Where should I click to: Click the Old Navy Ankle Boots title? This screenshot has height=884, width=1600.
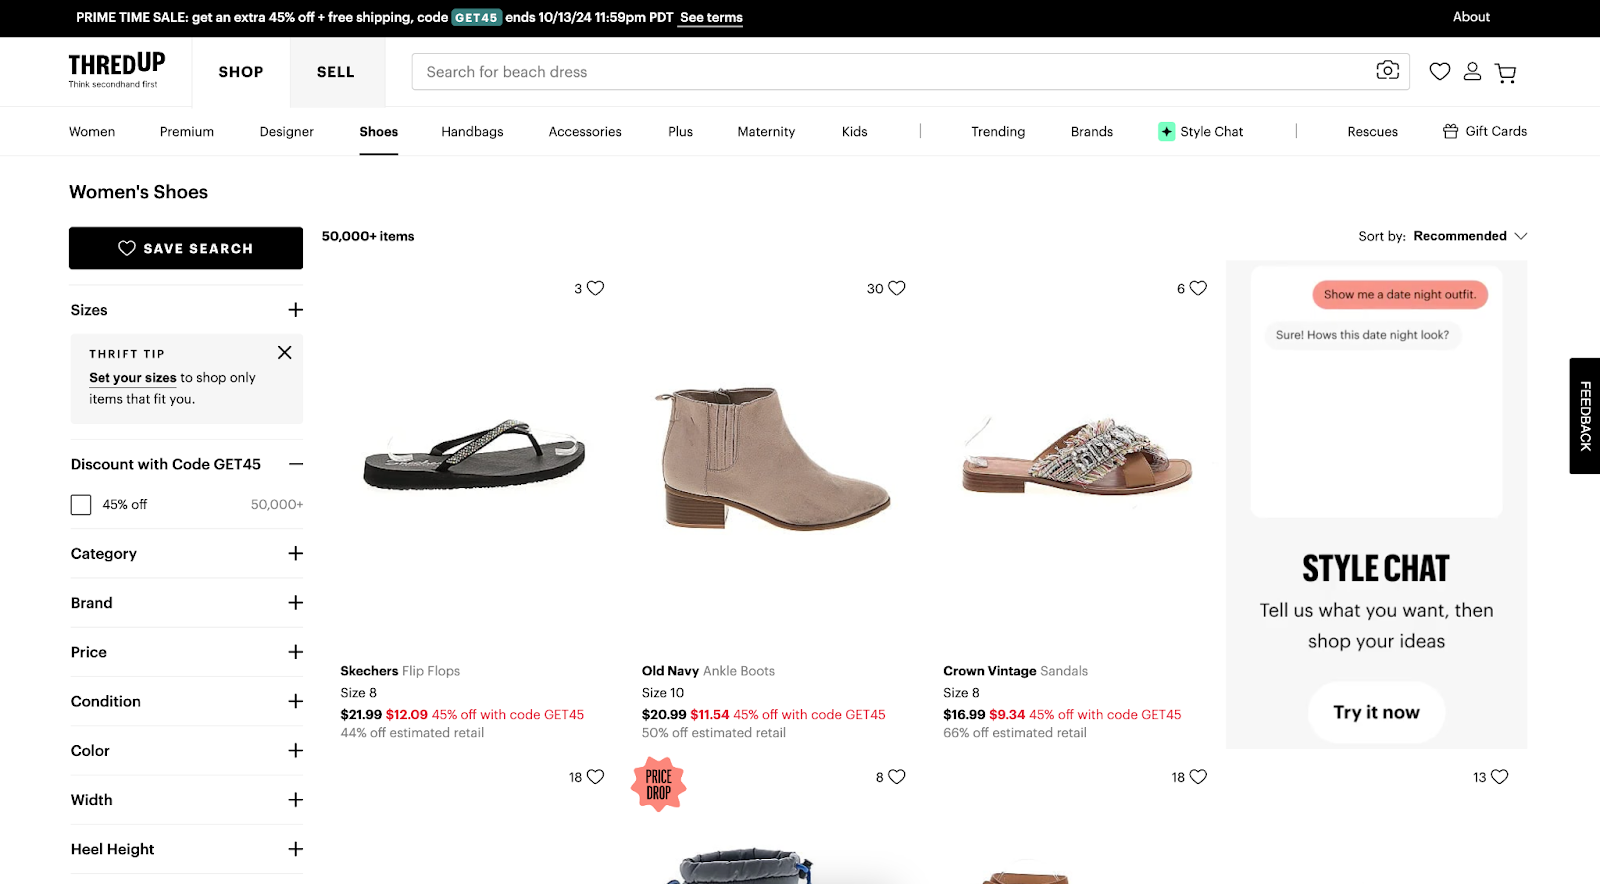[x=708, y=671]
